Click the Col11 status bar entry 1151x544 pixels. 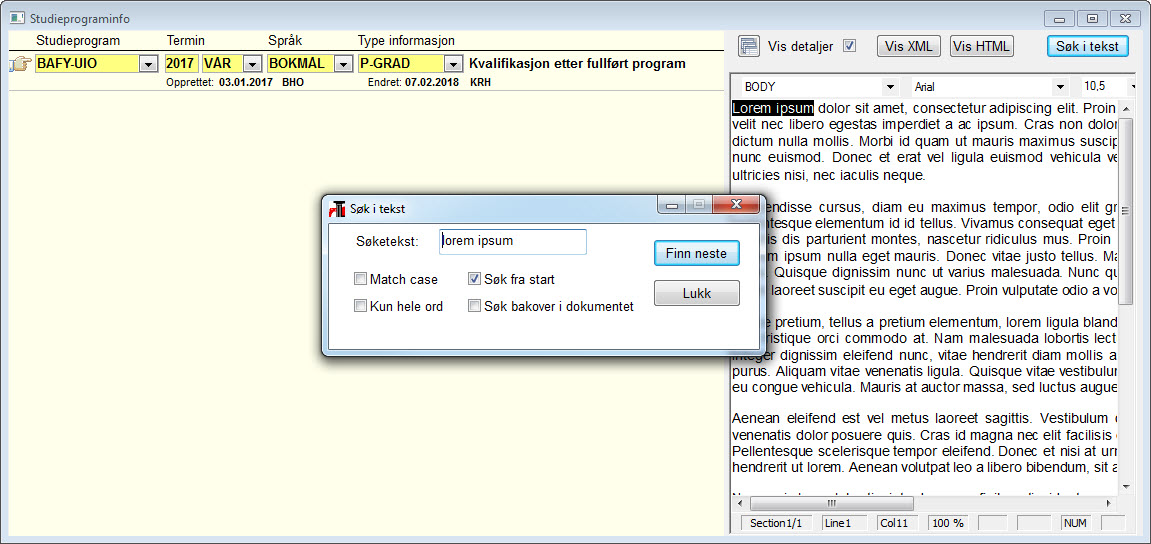pyautogui.click(x=896, y=523)
